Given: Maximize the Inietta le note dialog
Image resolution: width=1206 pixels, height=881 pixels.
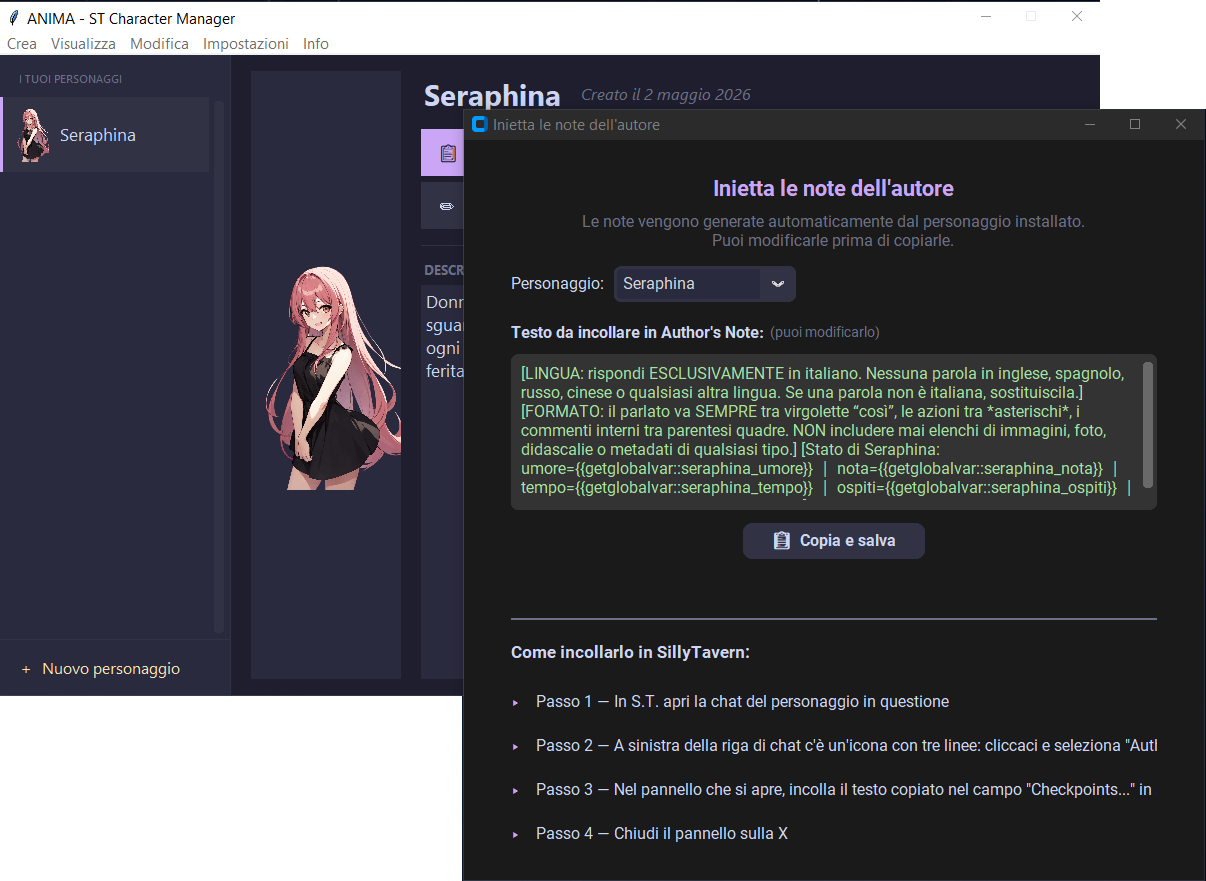Looking at the screenshot, I should (1135, 124).
